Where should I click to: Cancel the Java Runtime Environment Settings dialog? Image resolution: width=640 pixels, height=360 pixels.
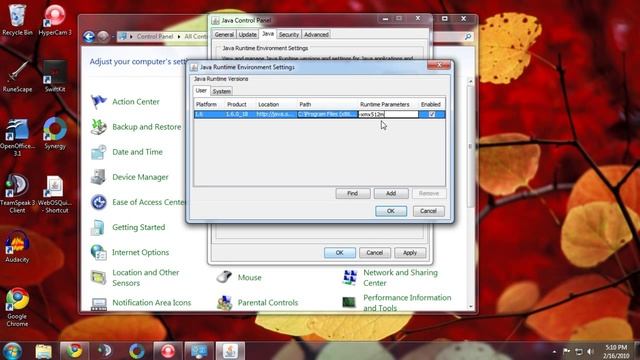pos(428,211)
